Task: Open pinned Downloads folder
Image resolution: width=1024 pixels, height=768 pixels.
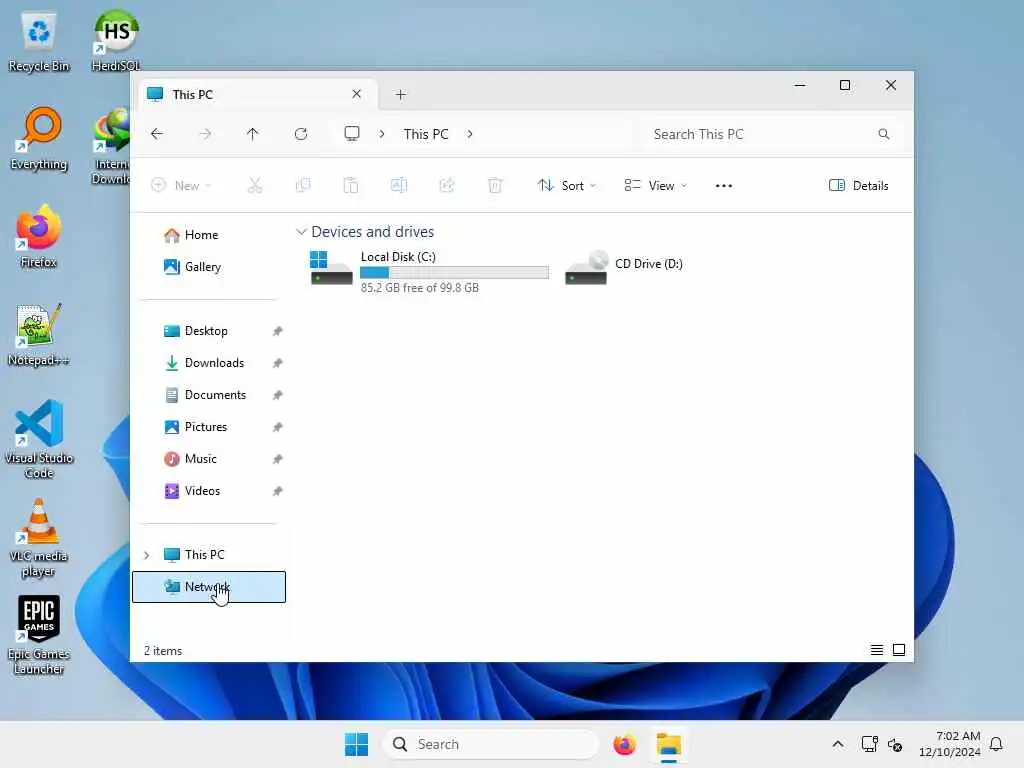Action: click(x=214, y=362)
